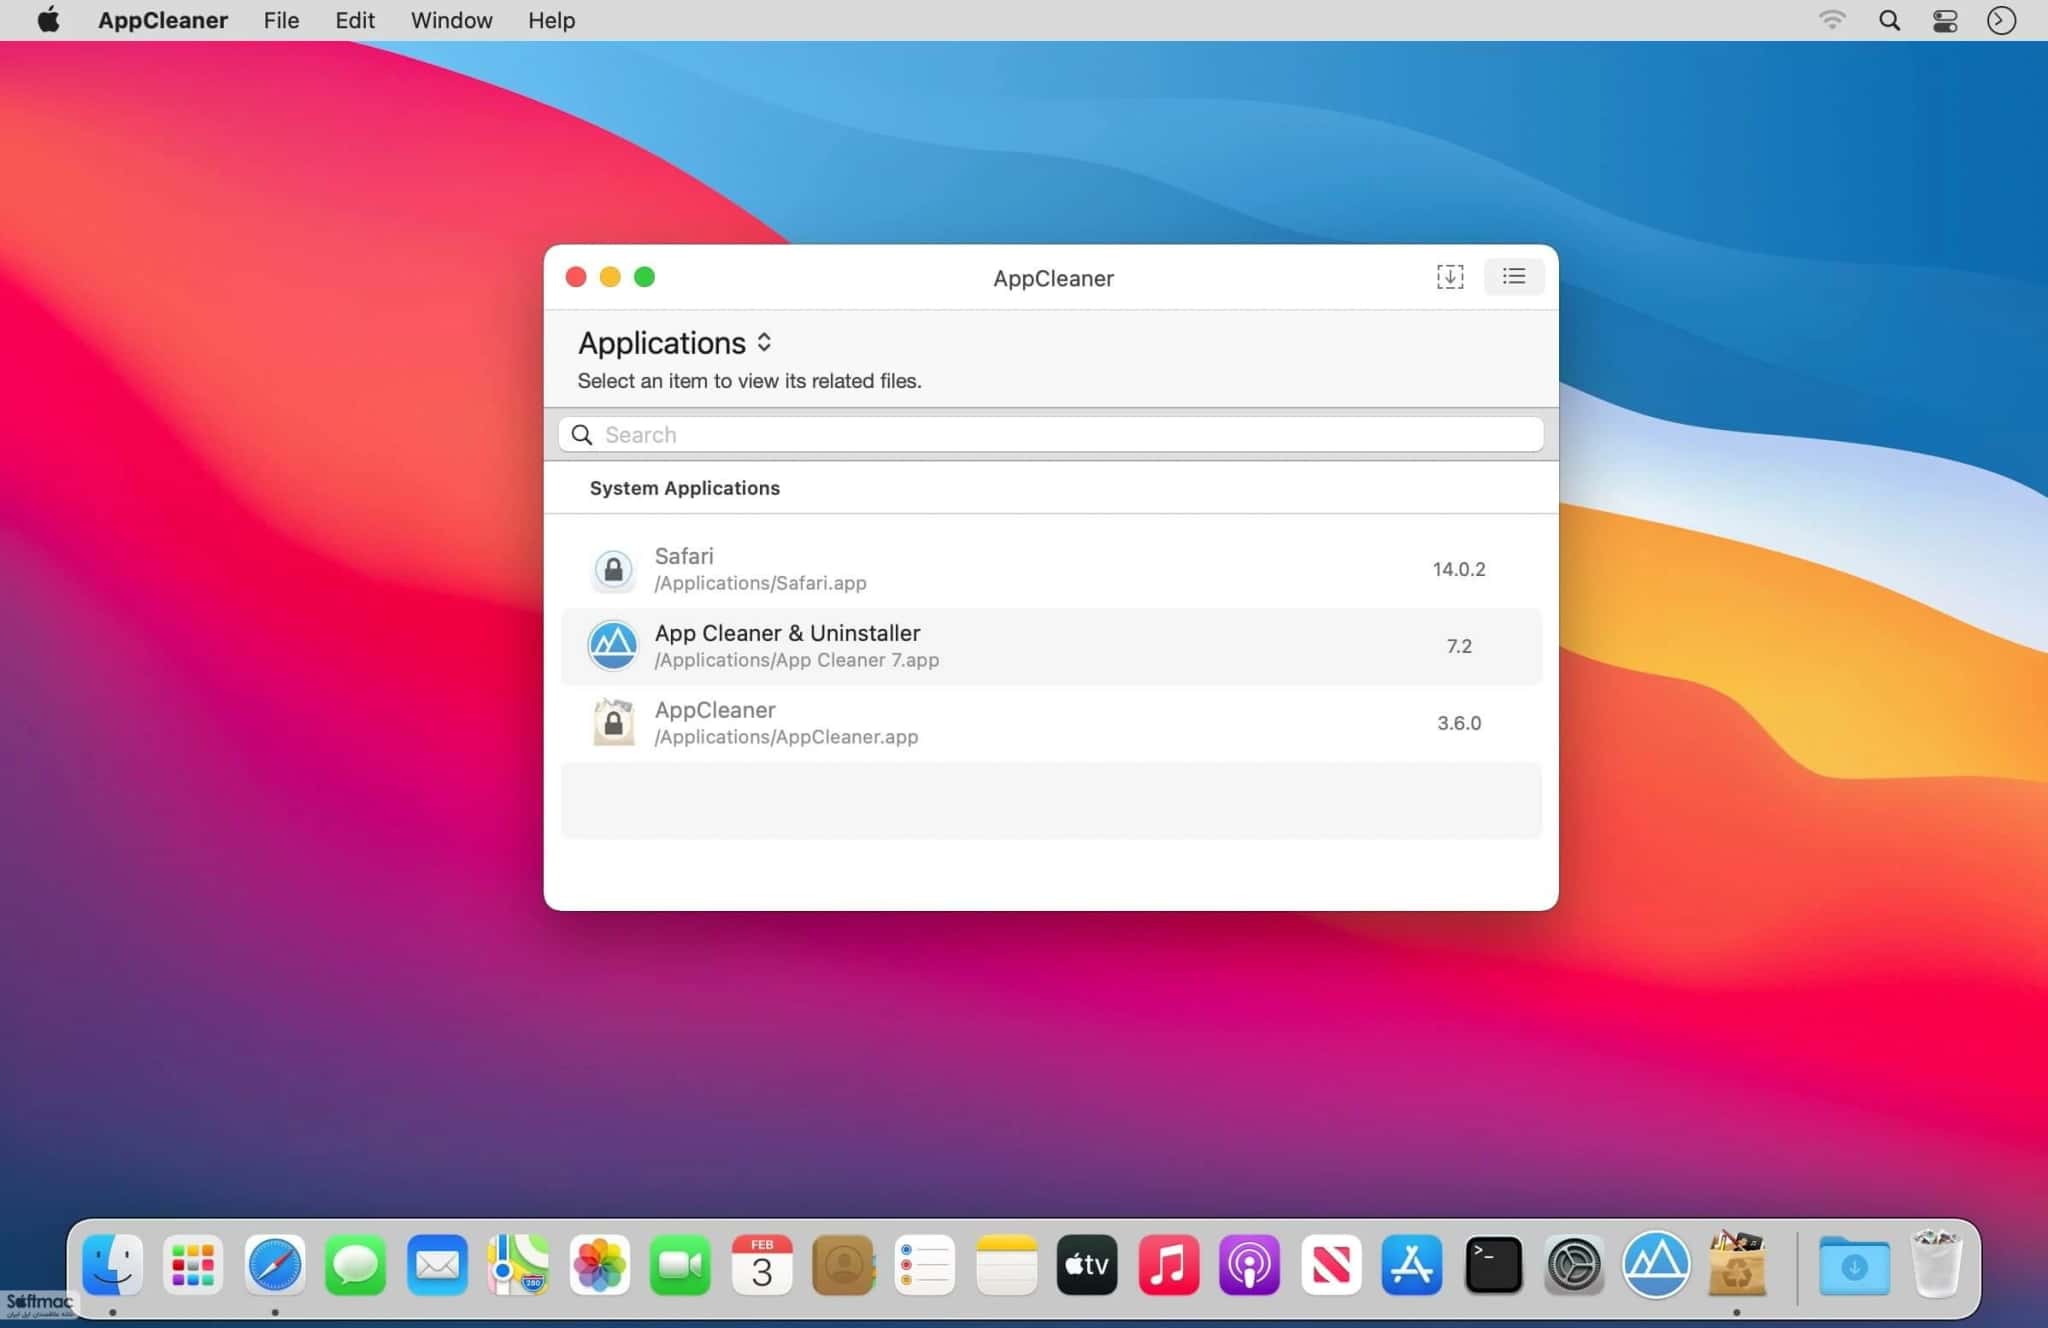2048x1328 pixels.
Task: Click the System Applications section header
Action: [685, 488]
